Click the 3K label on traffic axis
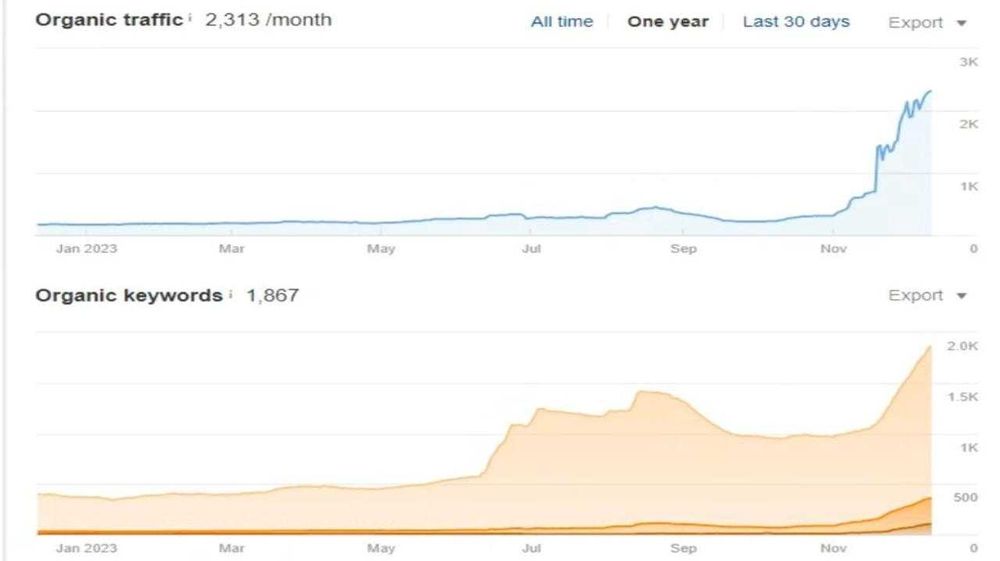1000x561 pixels. 968,63
